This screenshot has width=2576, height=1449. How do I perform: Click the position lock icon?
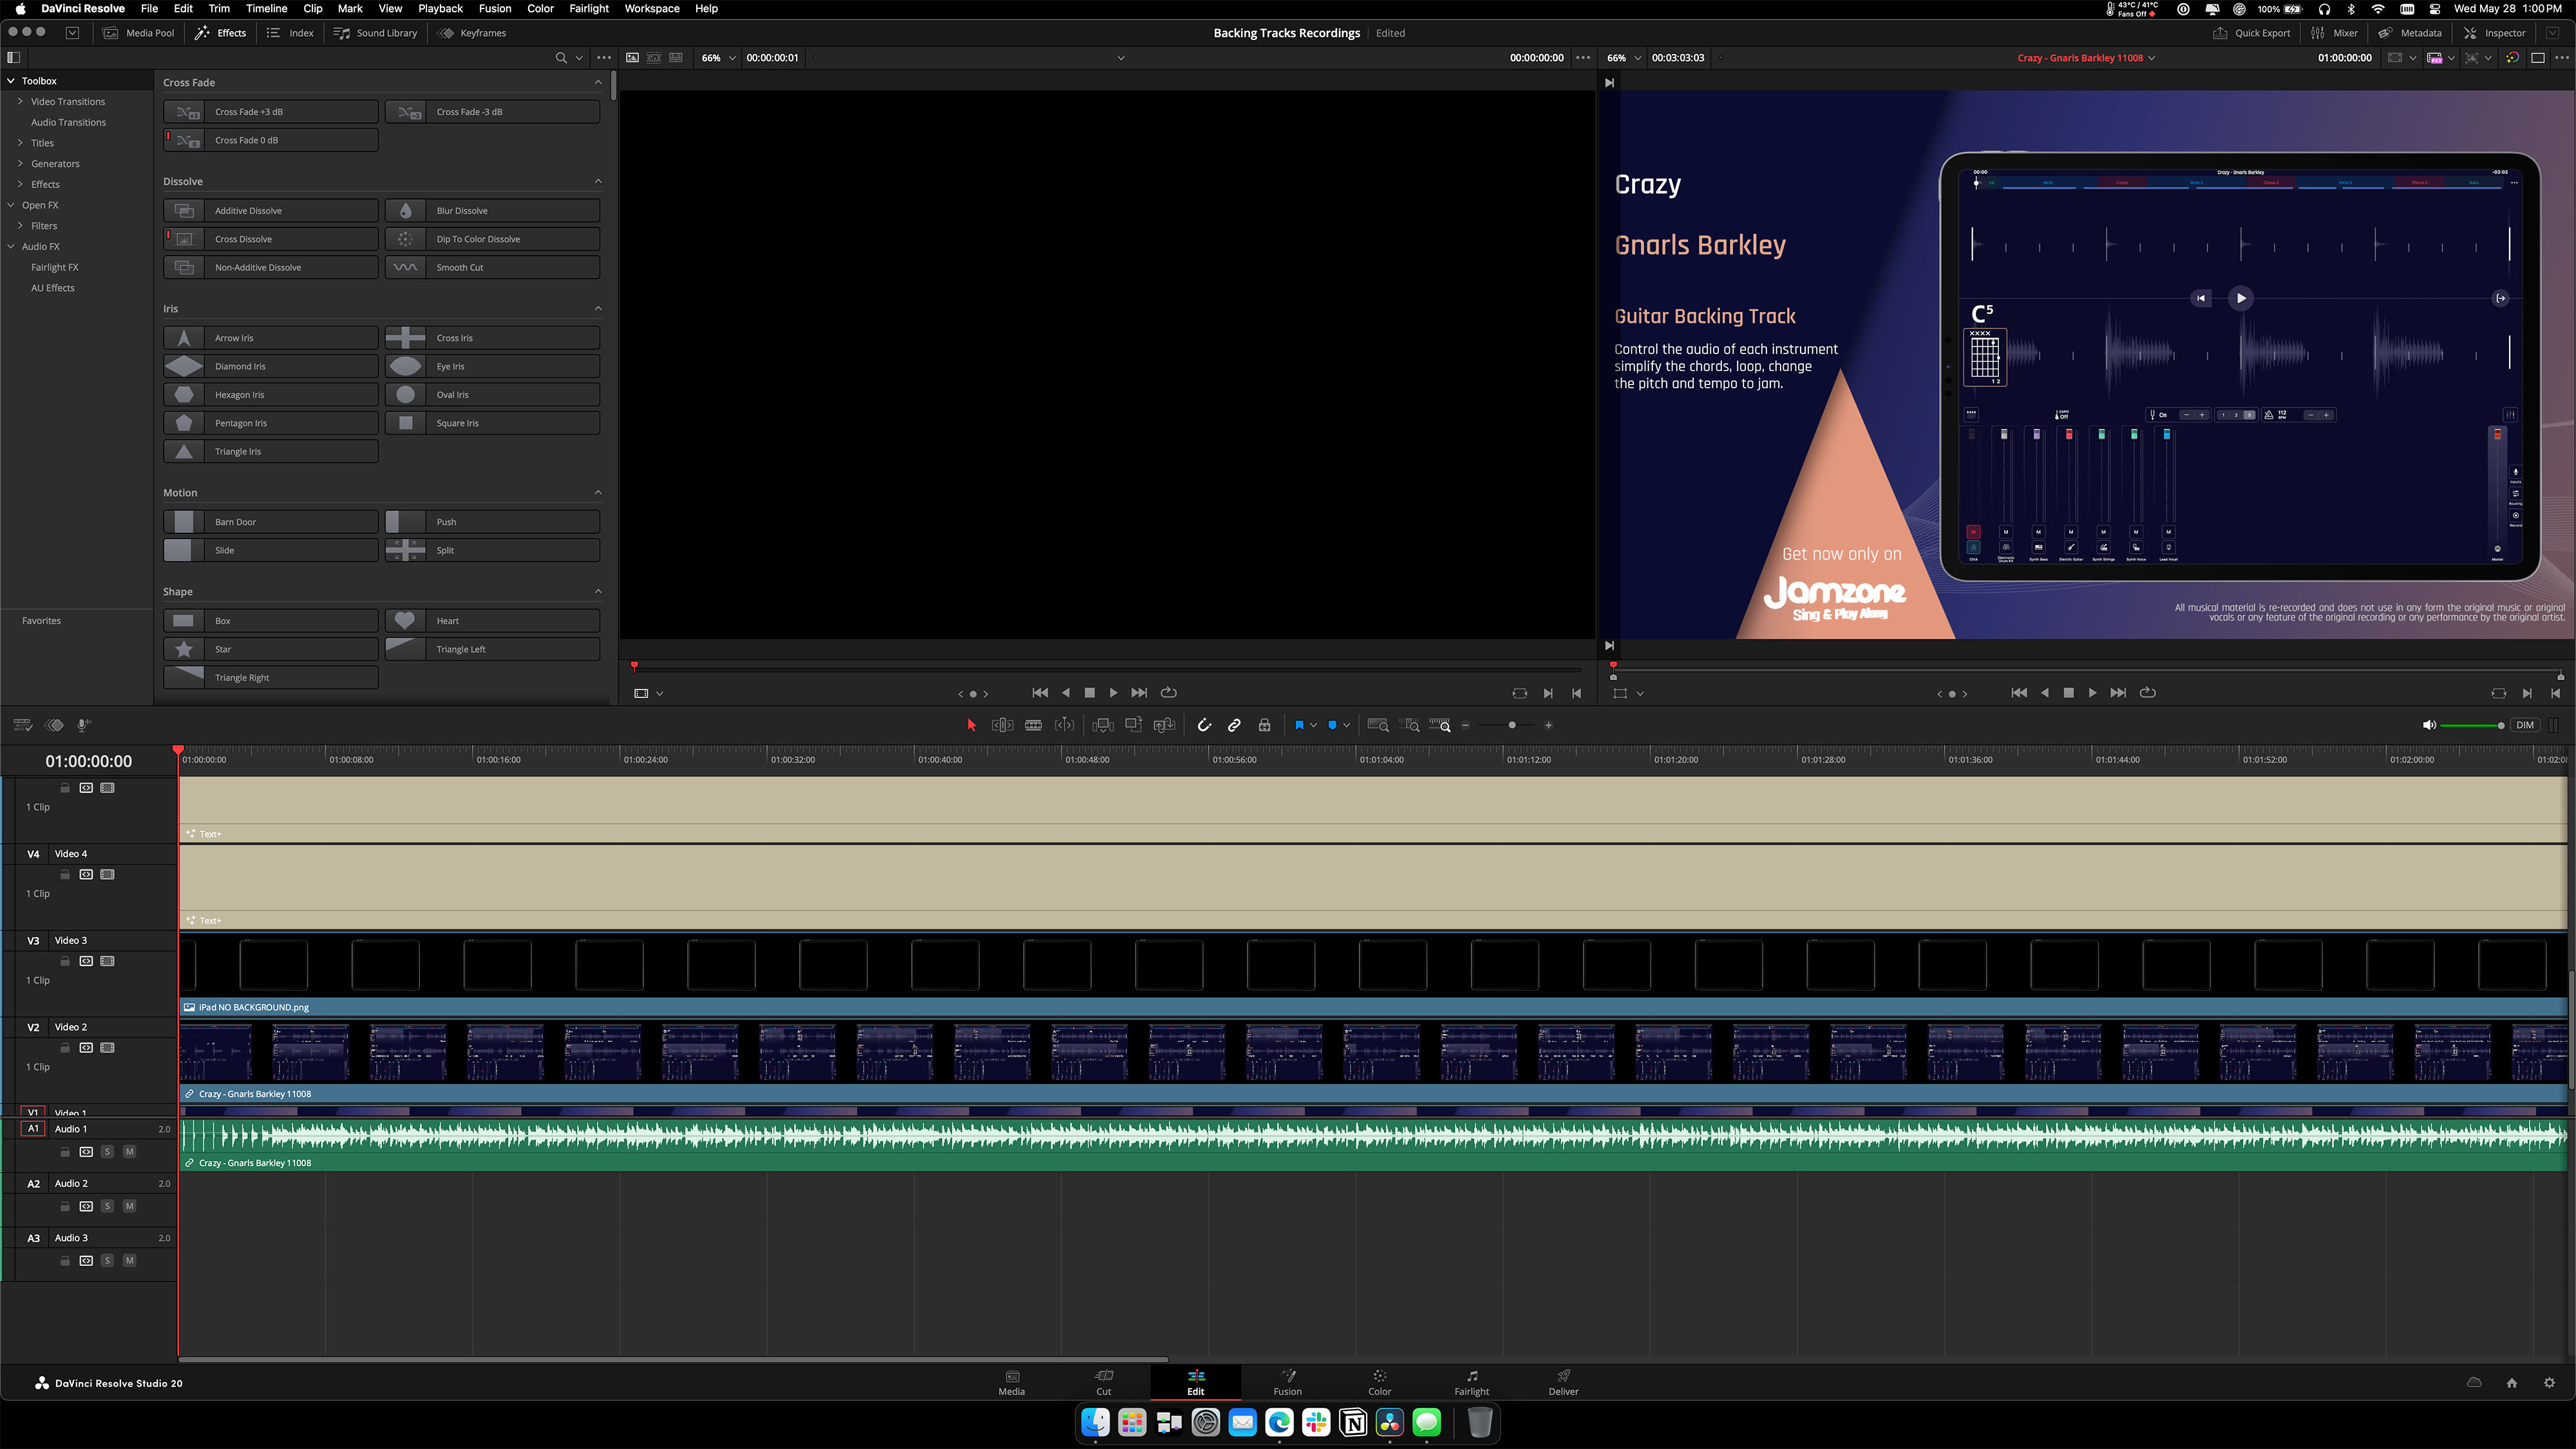pyautogui.click(x=1264, y=725)
